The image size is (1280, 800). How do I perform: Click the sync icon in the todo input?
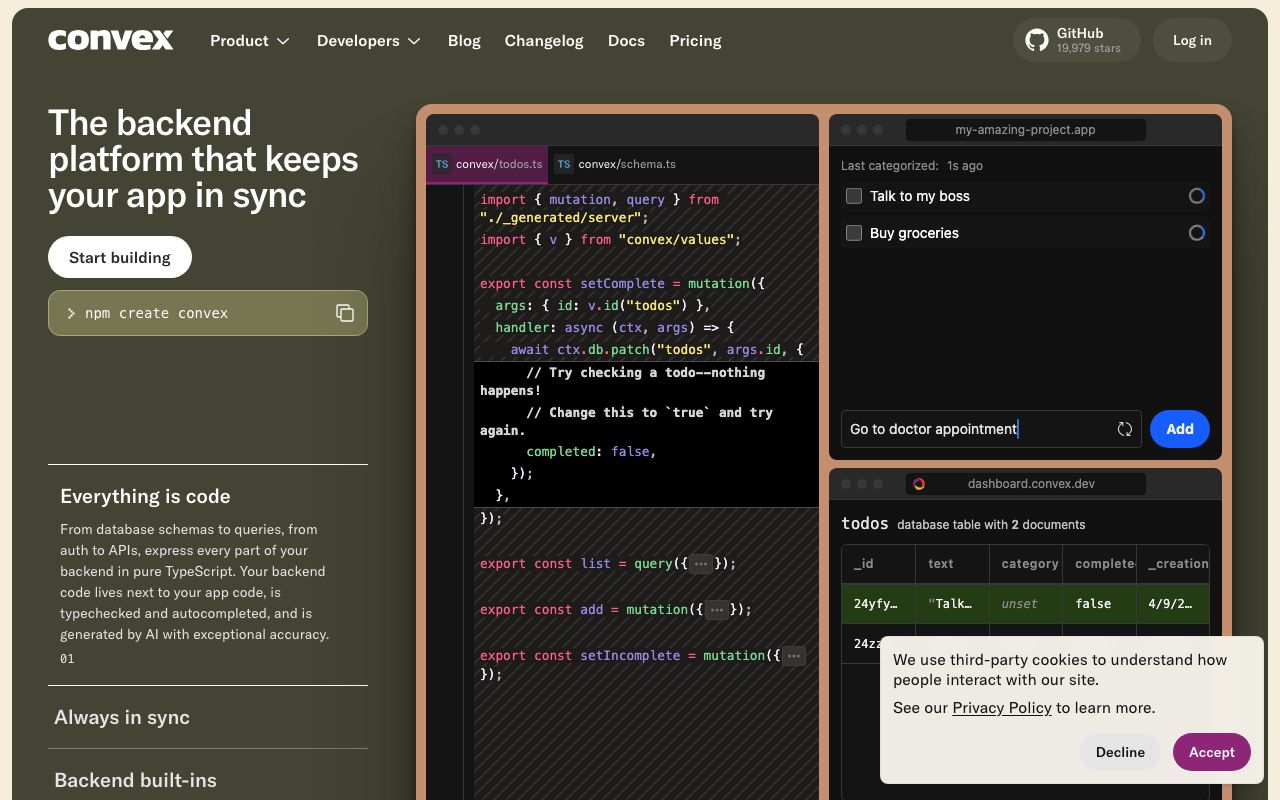[1125, 429]
